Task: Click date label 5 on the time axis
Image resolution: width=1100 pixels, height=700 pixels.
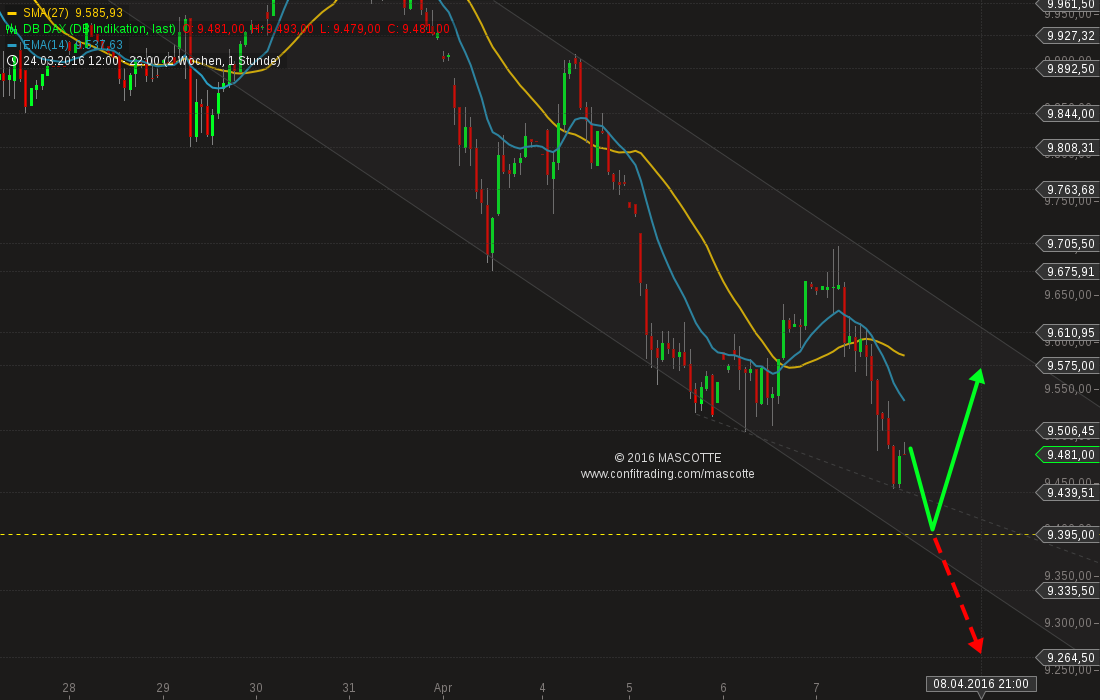Action: (629, 688)
